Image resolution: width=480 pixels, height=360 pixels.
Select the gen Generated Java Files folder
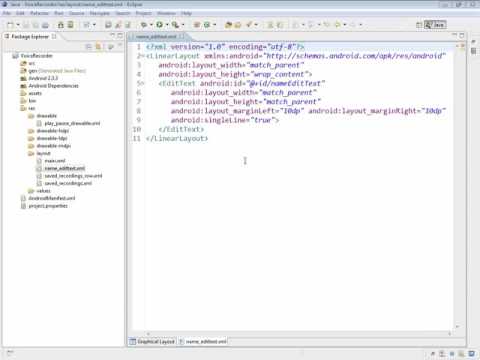pos(53,71)
